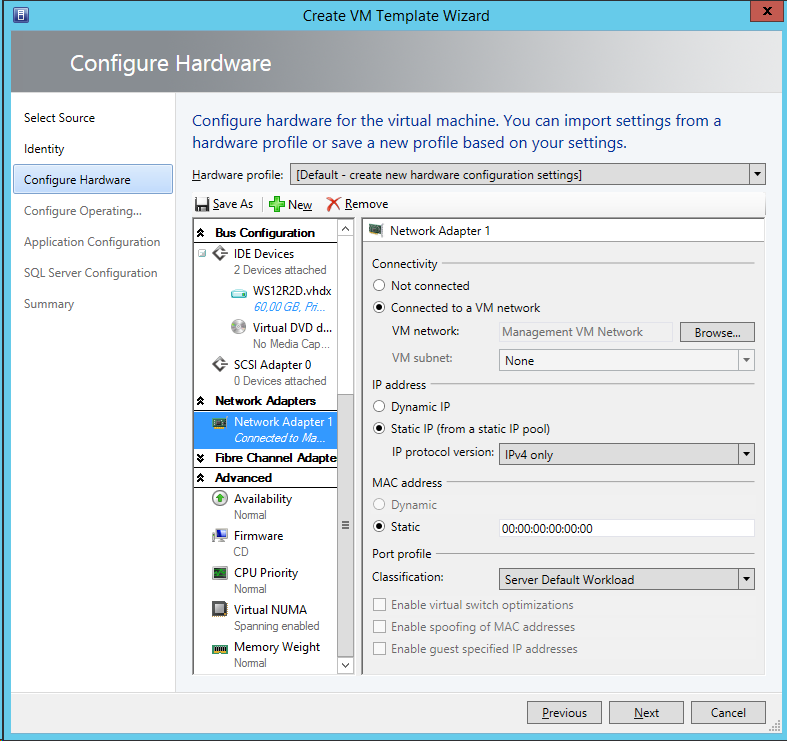Close the Create VM Template Wizard
Viewport: 787px width, 741px height.
click(x=767, y=11)
